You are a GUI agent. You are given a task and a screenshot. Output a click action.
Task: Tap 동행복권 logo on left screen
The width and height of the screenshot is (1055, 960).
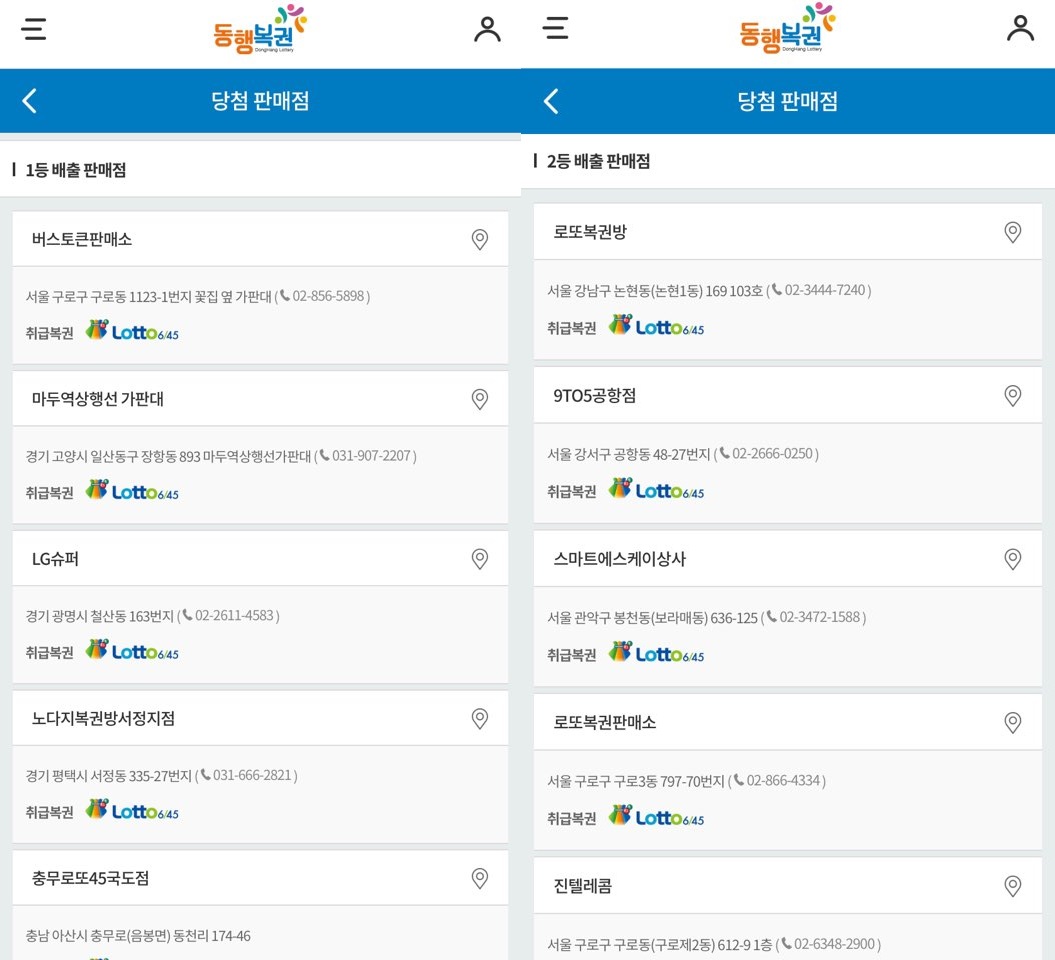[260, 29]
